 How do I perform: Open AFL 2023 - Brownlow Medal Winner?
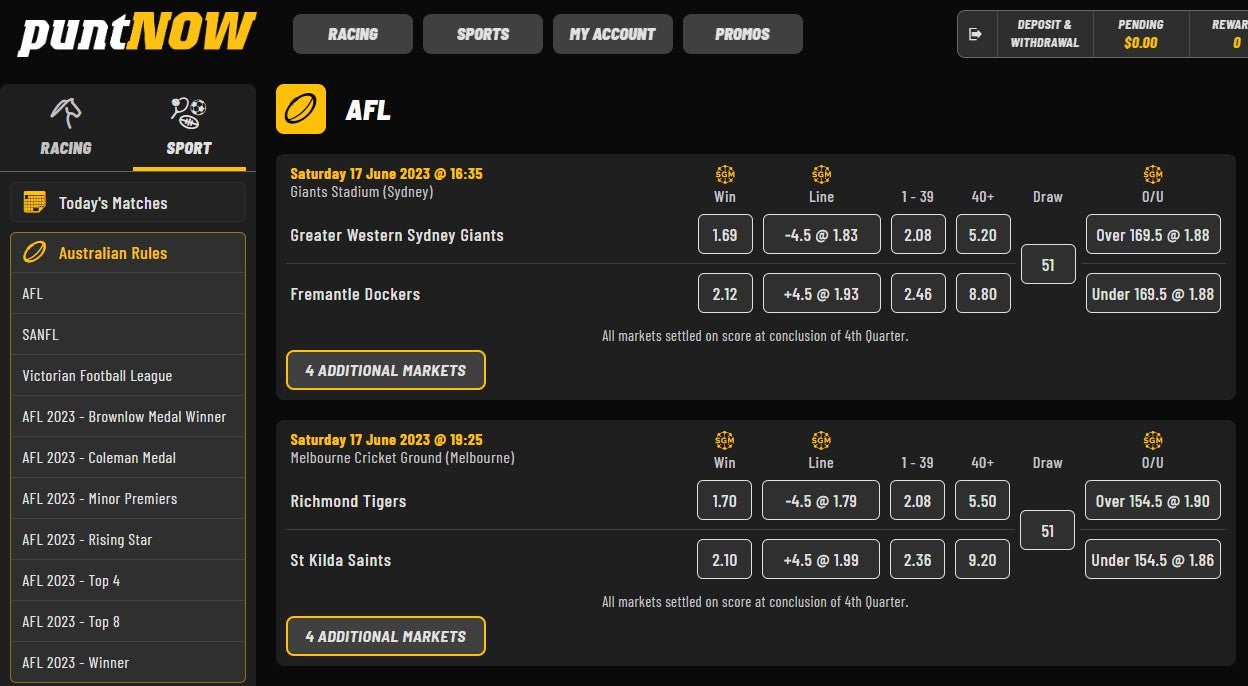[x=128, y=417]
